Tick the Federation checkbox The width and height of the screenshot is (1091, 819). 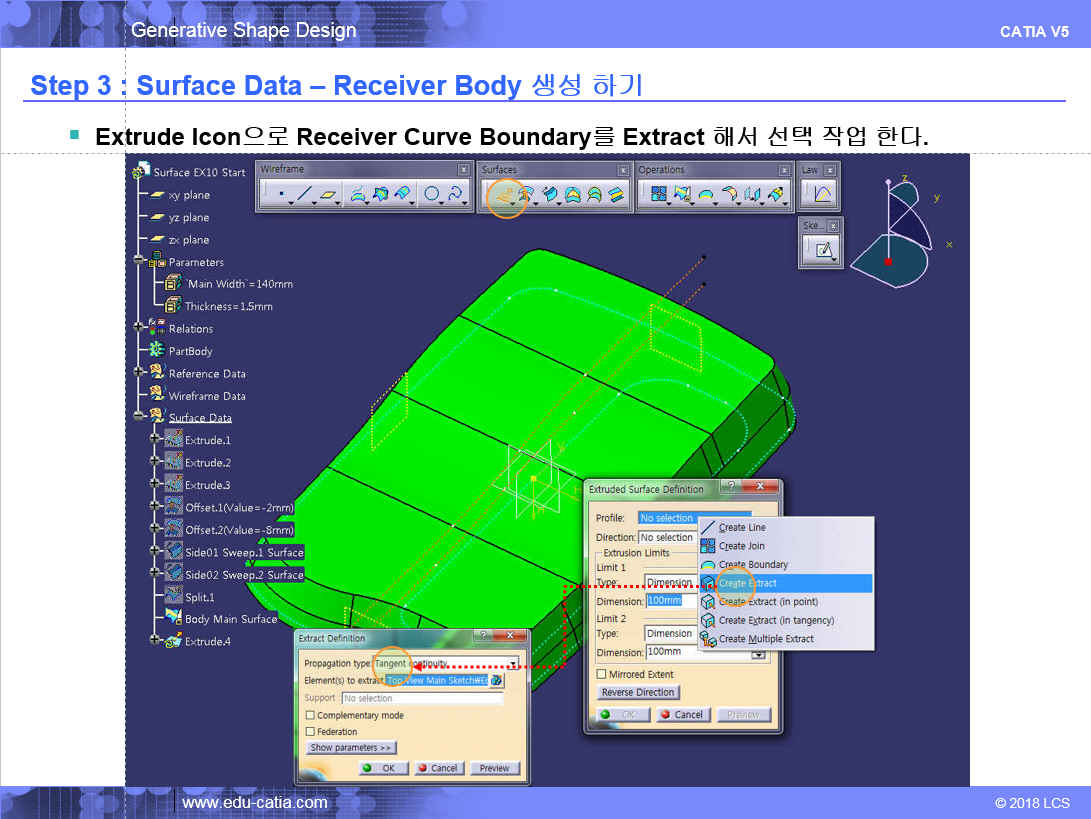tap(310, 732)
